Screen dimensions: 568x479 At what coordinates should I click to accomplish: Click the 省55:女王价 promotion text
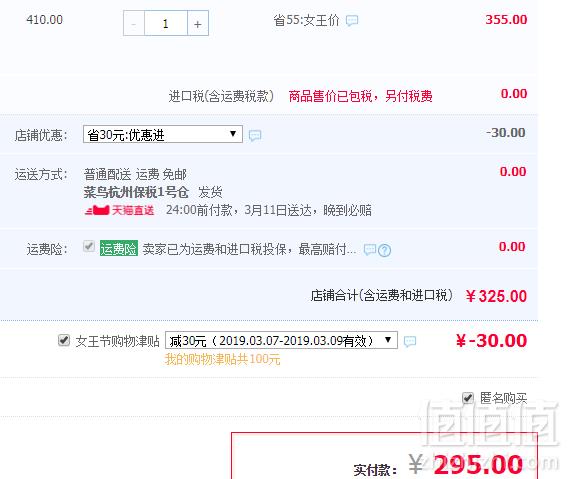[306, 20]
